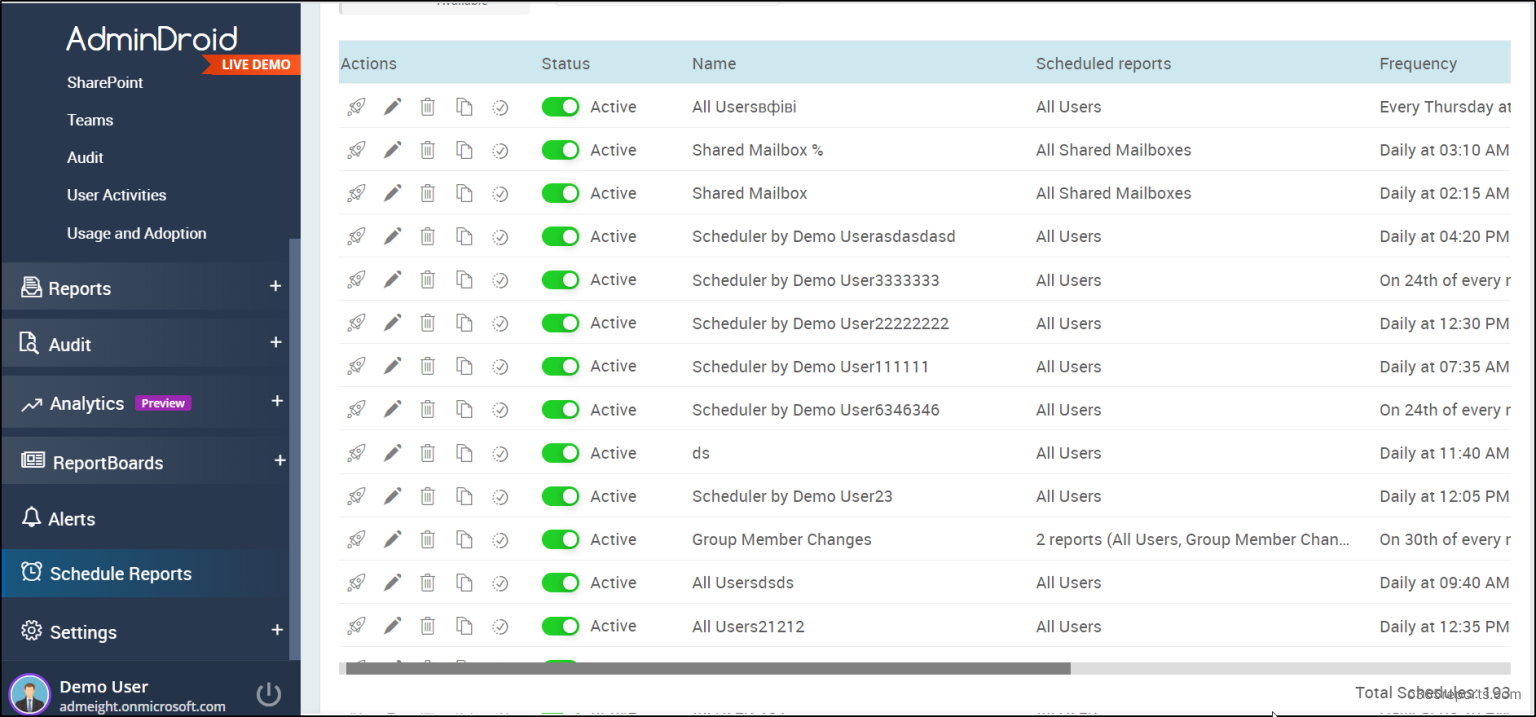Screen dimensions: 1536x717
Task: Click the 'Daily at 09:40 AM' frequency cell
Action: tap(1444, 582)
